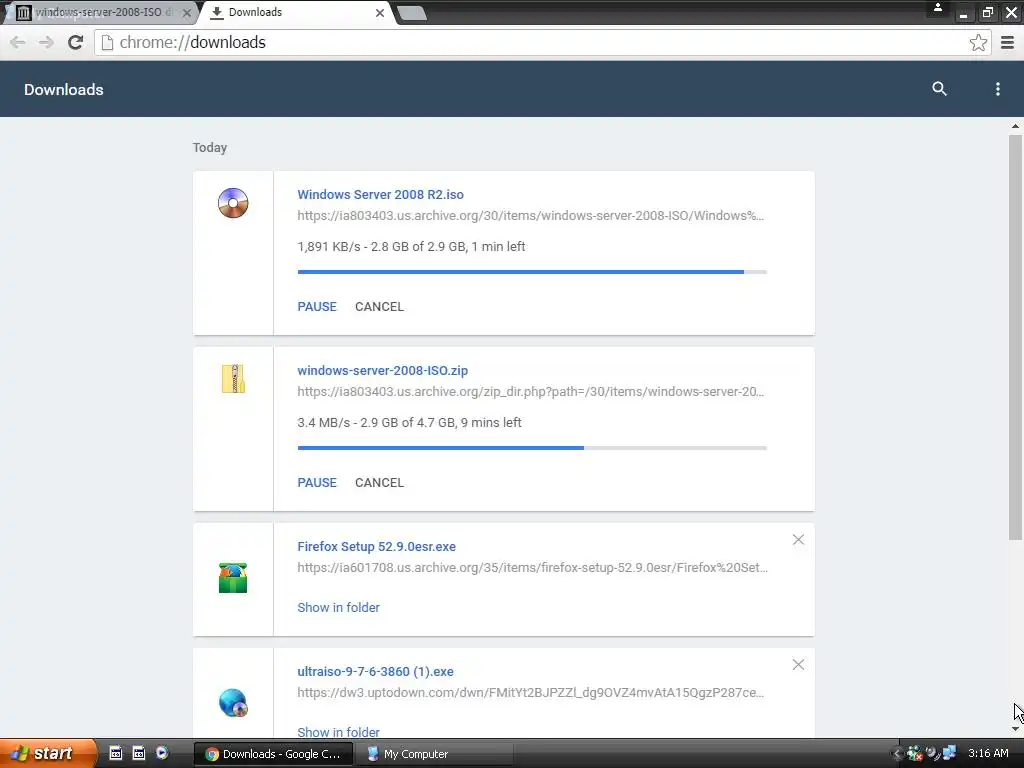Click the Chrome user profile icon
This screenshot has width=1024, height=768.
click(938, 8)
